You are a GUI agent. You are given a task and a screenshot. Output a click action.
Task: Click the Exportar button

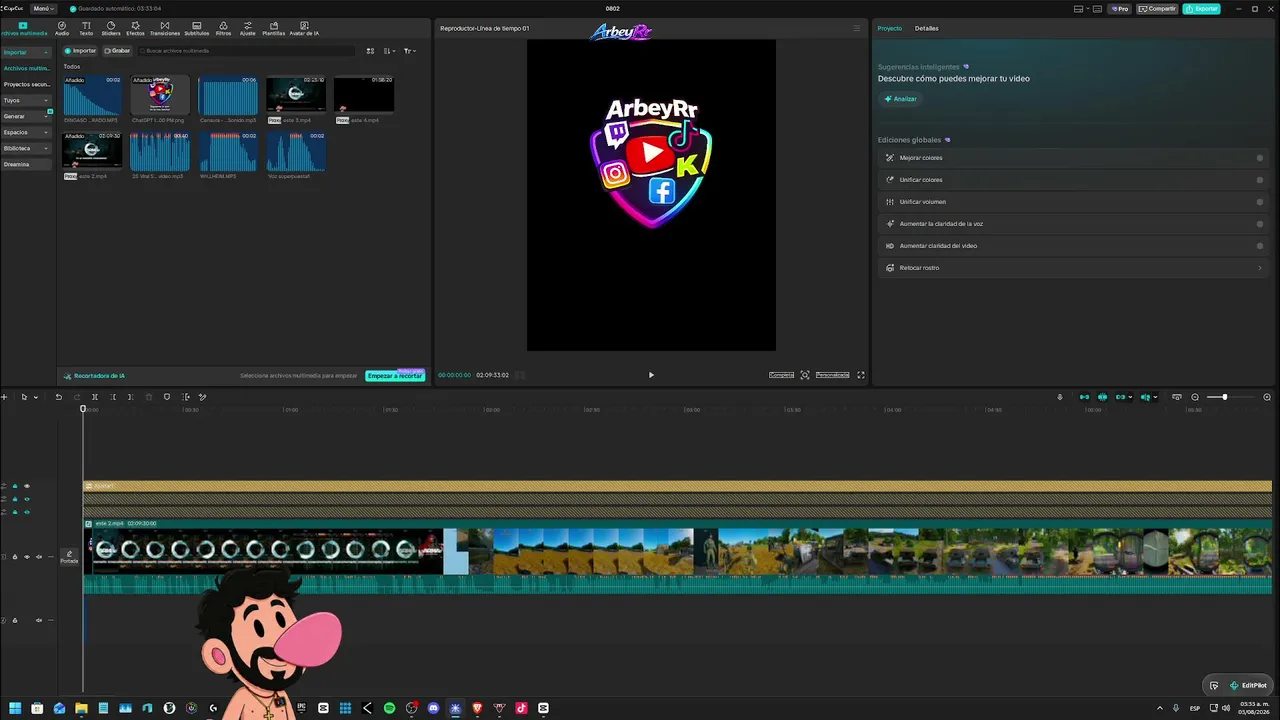(1201, 9)
